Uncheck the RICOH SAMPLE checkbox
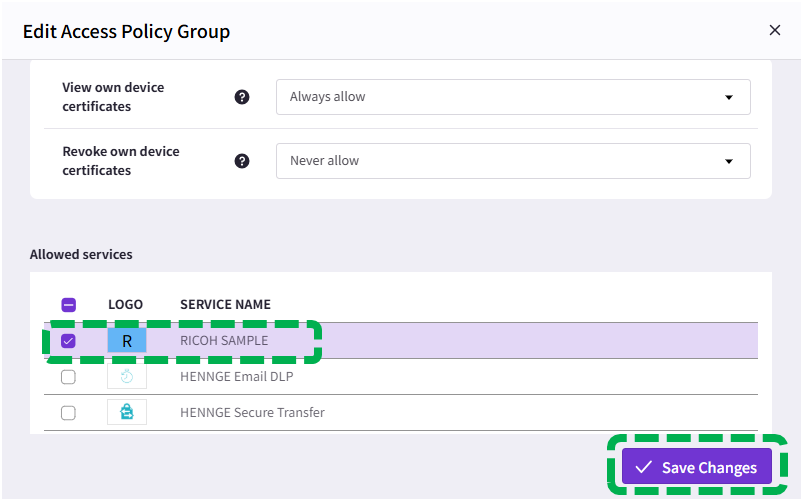The image size is (803, 501). pyautogui.click(x=68, y=341)
